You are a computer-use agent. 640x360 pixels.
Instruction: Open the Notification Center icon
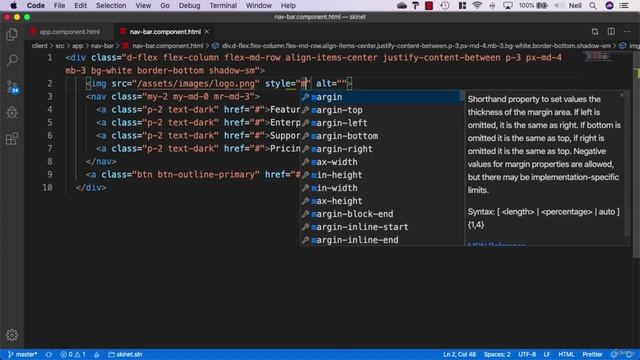624,5
